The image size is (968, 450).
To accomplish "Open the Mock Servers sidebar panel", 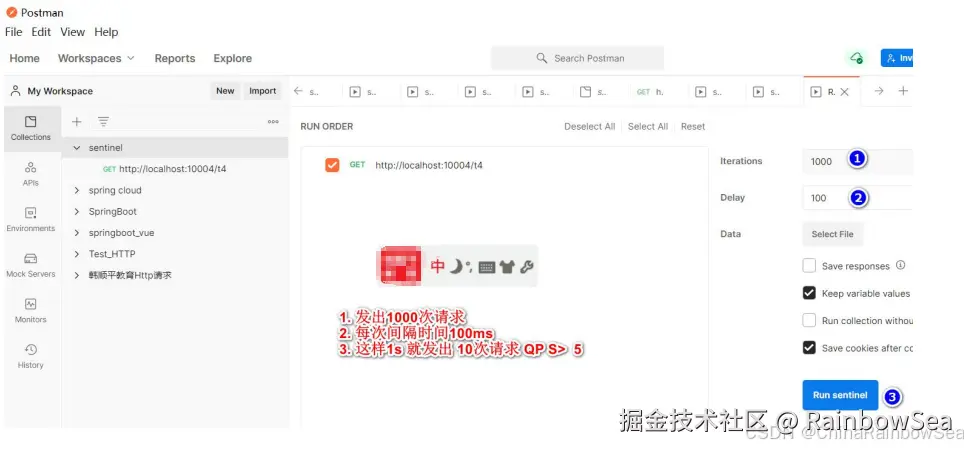I will [30, 265].
